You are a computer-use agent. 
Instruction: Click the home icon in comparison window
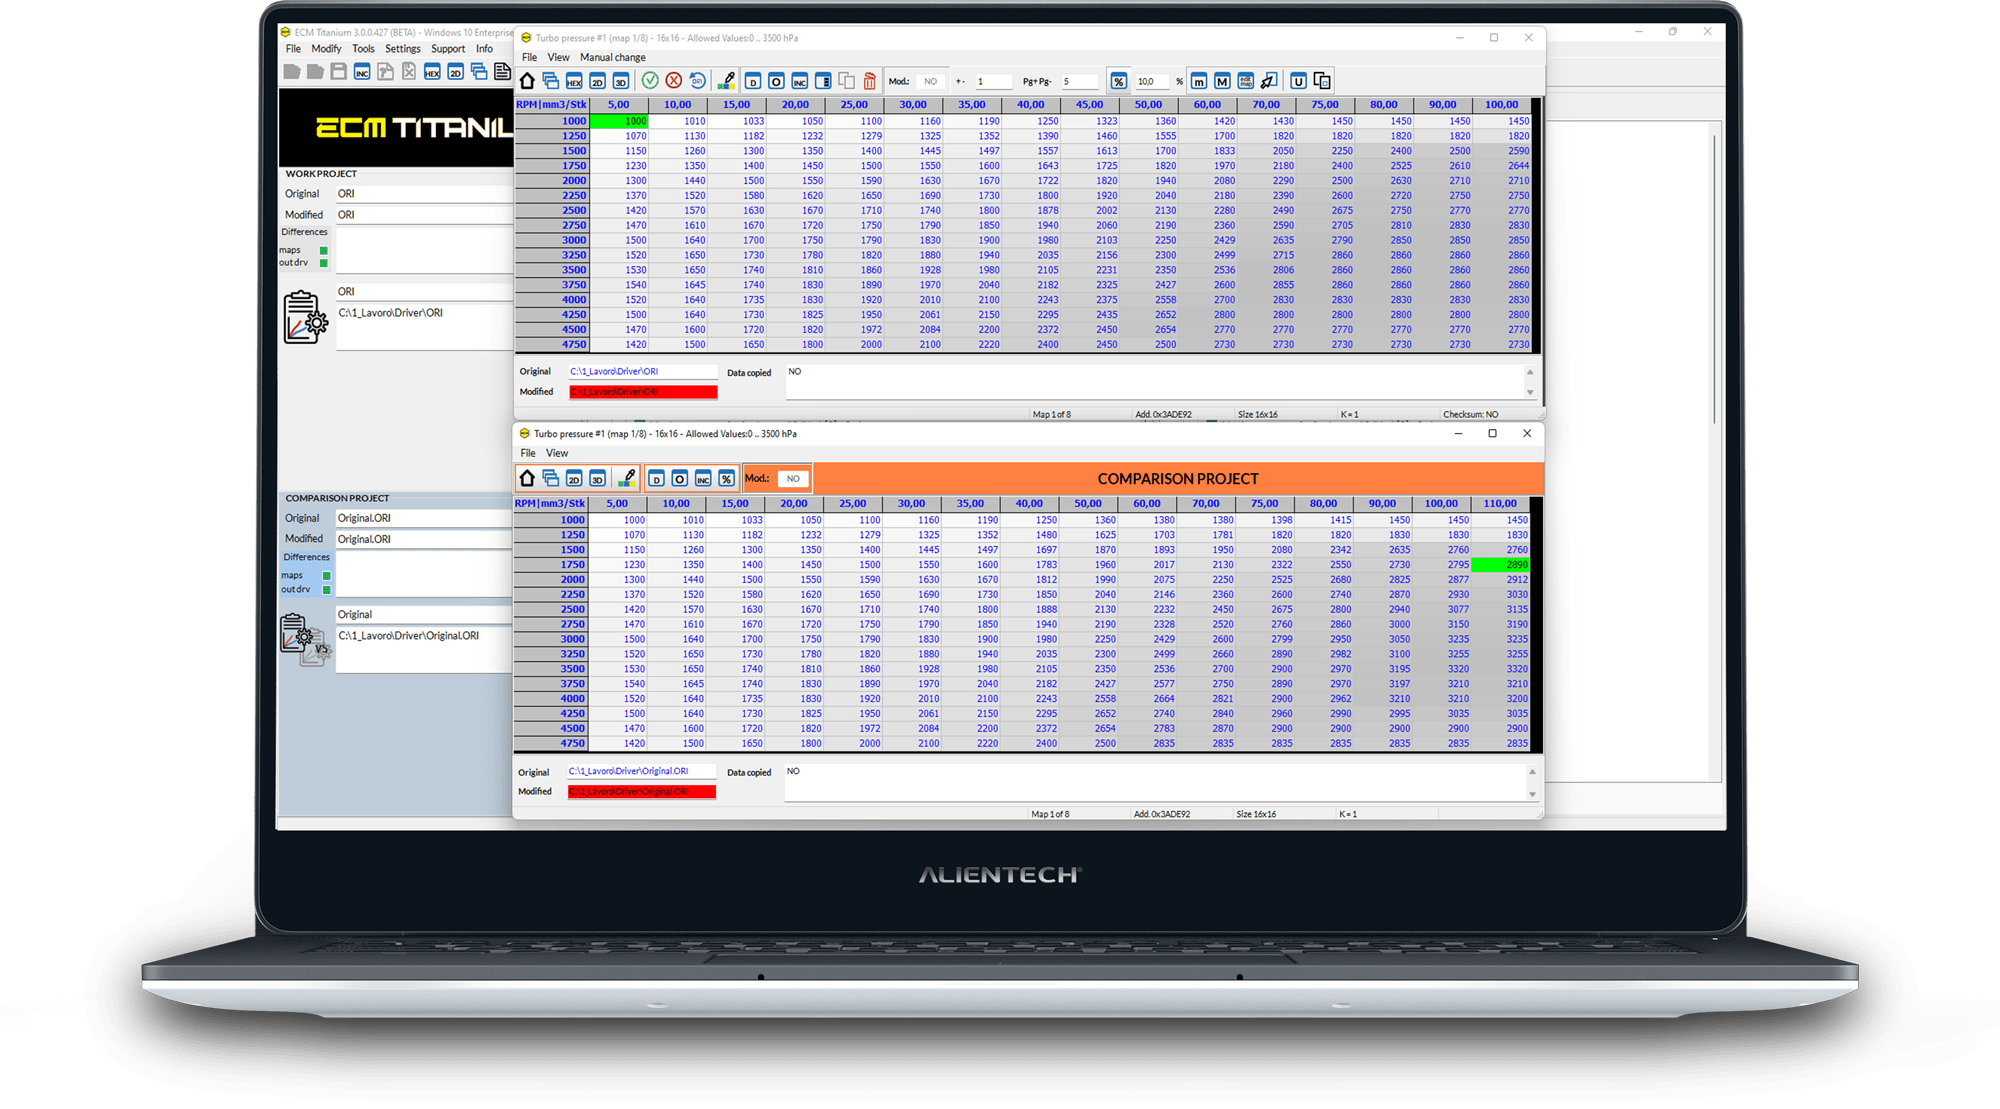[527, 478]
